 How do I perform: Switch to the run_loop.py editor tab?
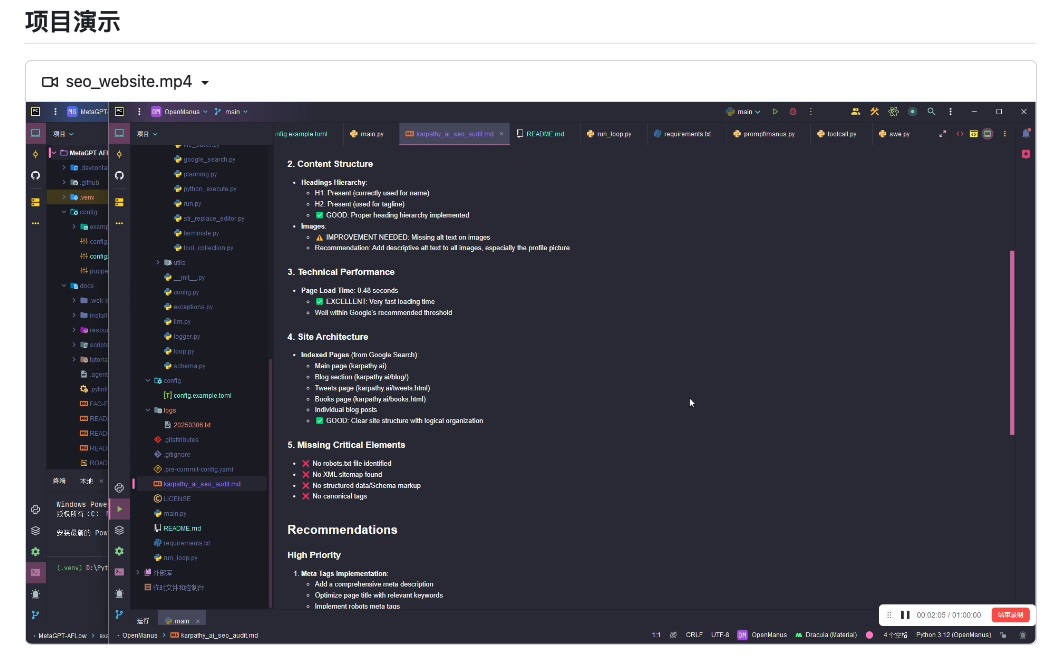[609, 133]
